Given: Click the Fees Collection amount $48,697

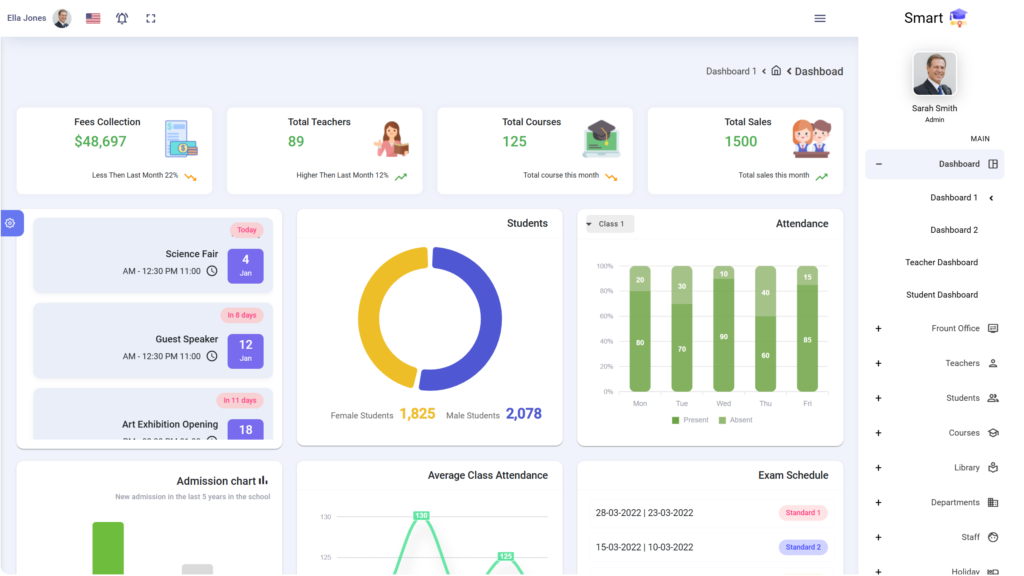Looking at the screenshot, I should tap(100, 141).
